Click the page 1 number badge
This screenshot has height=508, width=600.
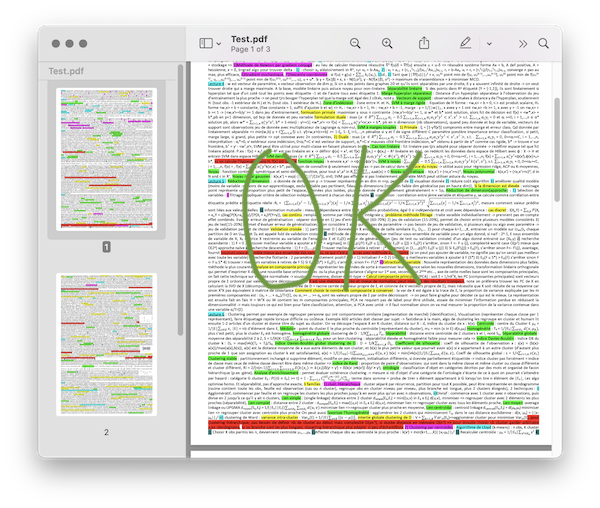click(106, 247)
